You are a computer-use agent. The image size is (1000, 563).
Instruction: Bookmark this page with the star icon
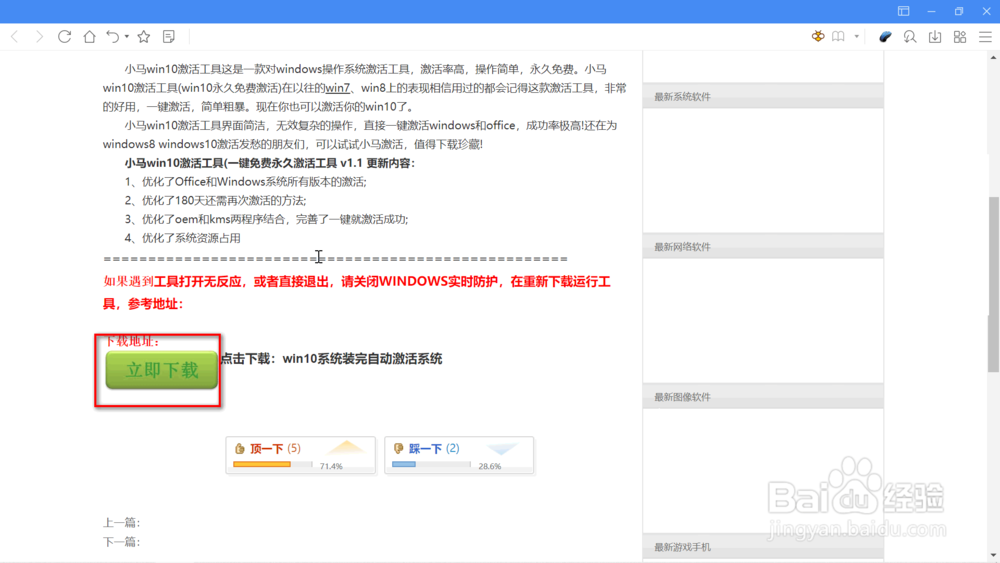(x=144, y=37)
